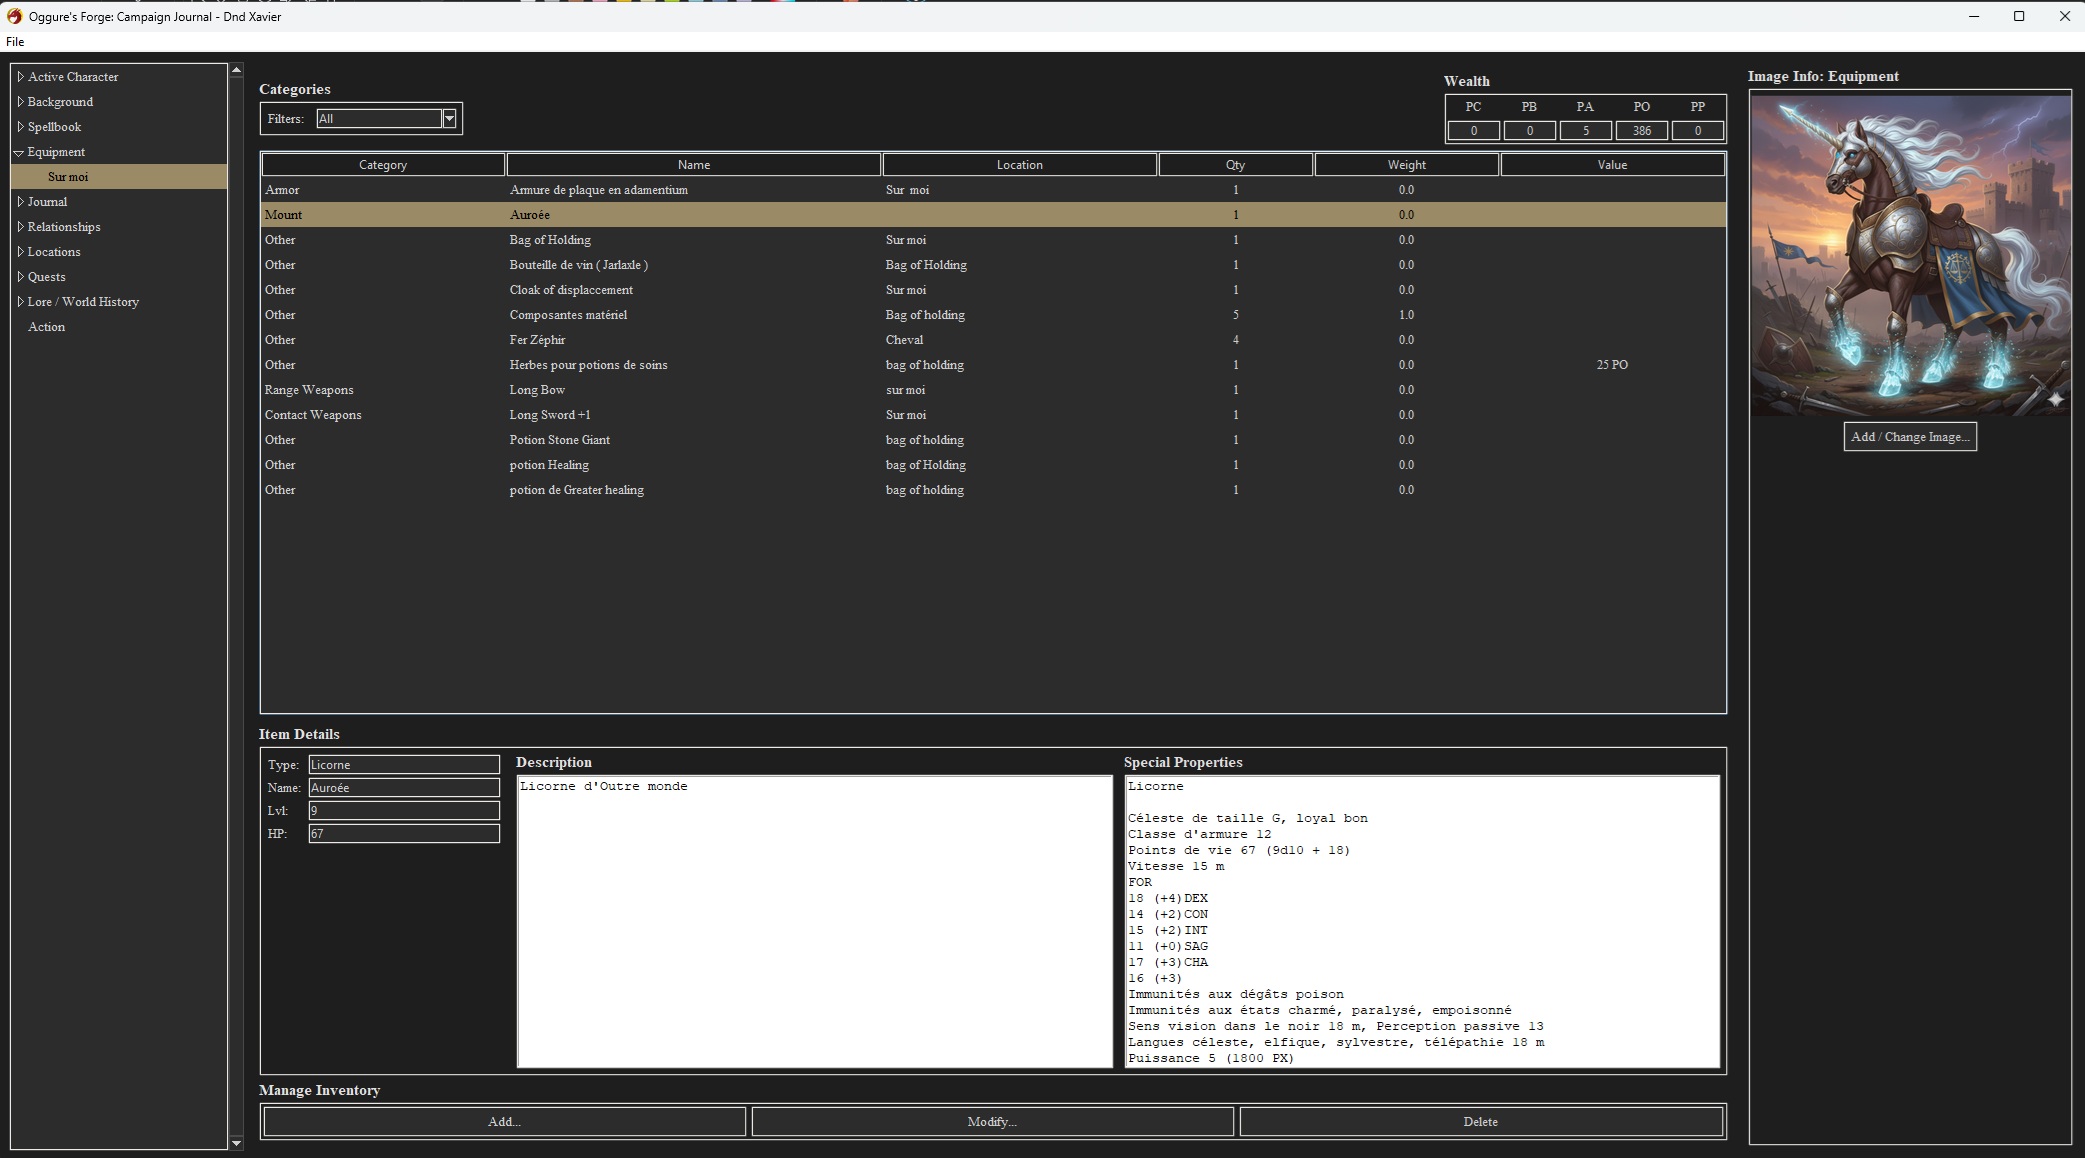Image resolution: width=2085 pixels, height=1158 pixels.
Task: Sort the table by the Weight column header
Action: pos(1406,165)
